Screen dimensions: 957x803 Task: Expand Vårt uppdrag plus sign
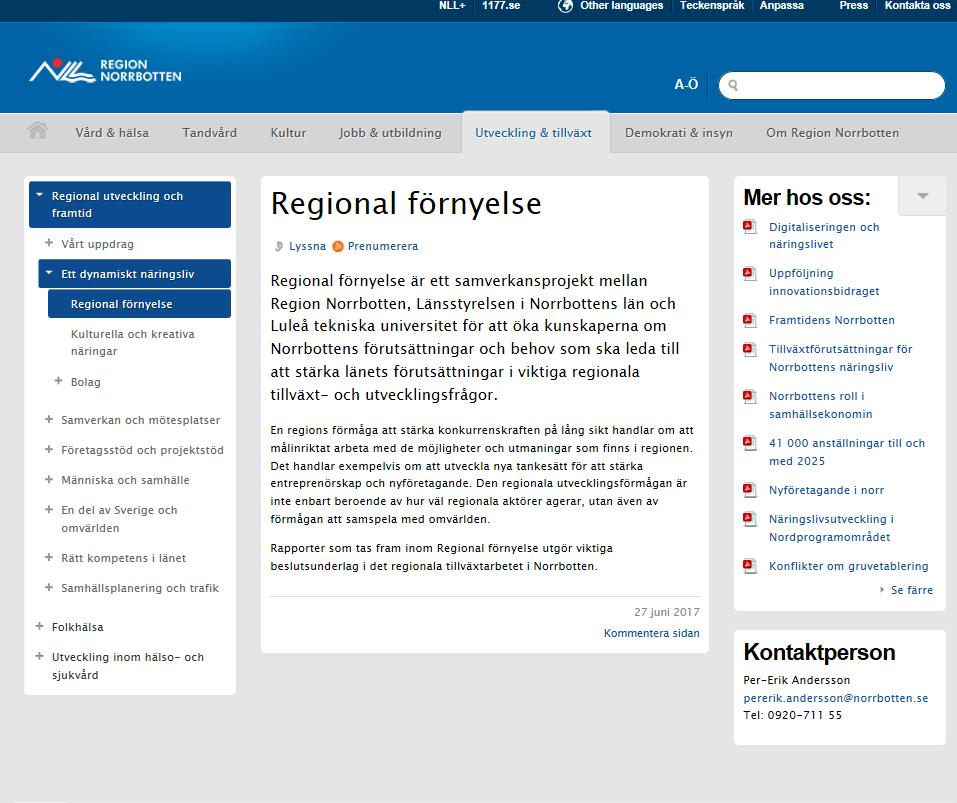[x=49, y=243]
